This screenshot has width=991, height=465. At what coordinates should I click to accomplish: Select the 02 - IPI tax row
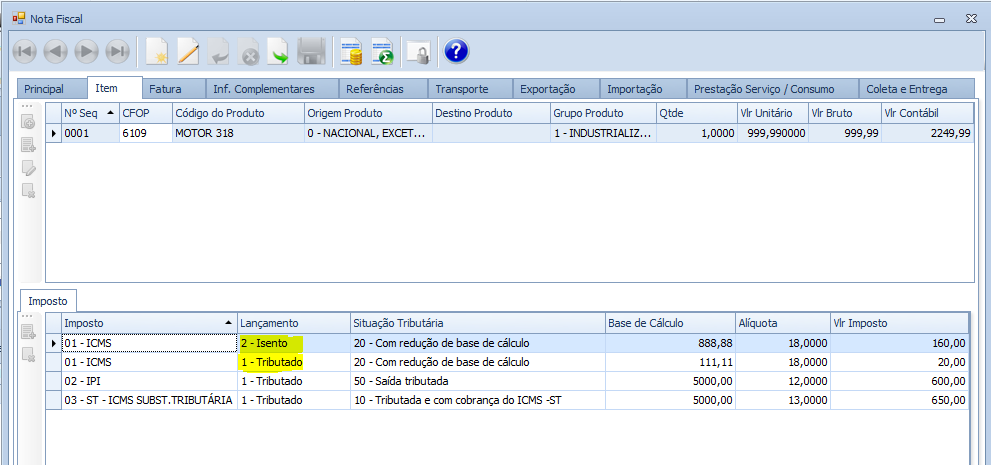click(149, 381)
